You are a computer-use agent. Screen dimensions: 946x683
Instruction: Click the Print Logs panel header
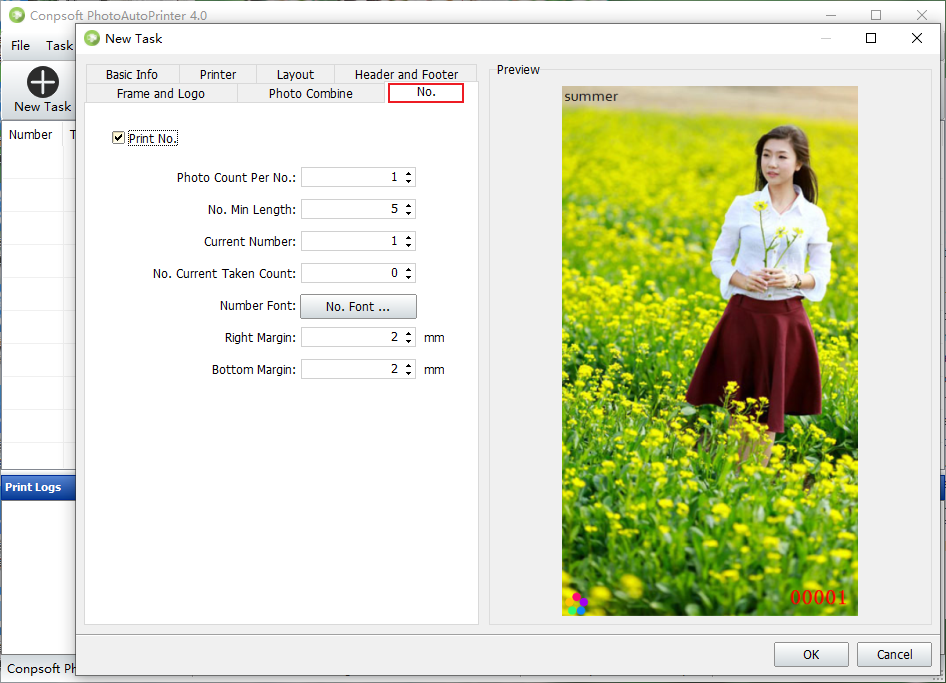39,487
